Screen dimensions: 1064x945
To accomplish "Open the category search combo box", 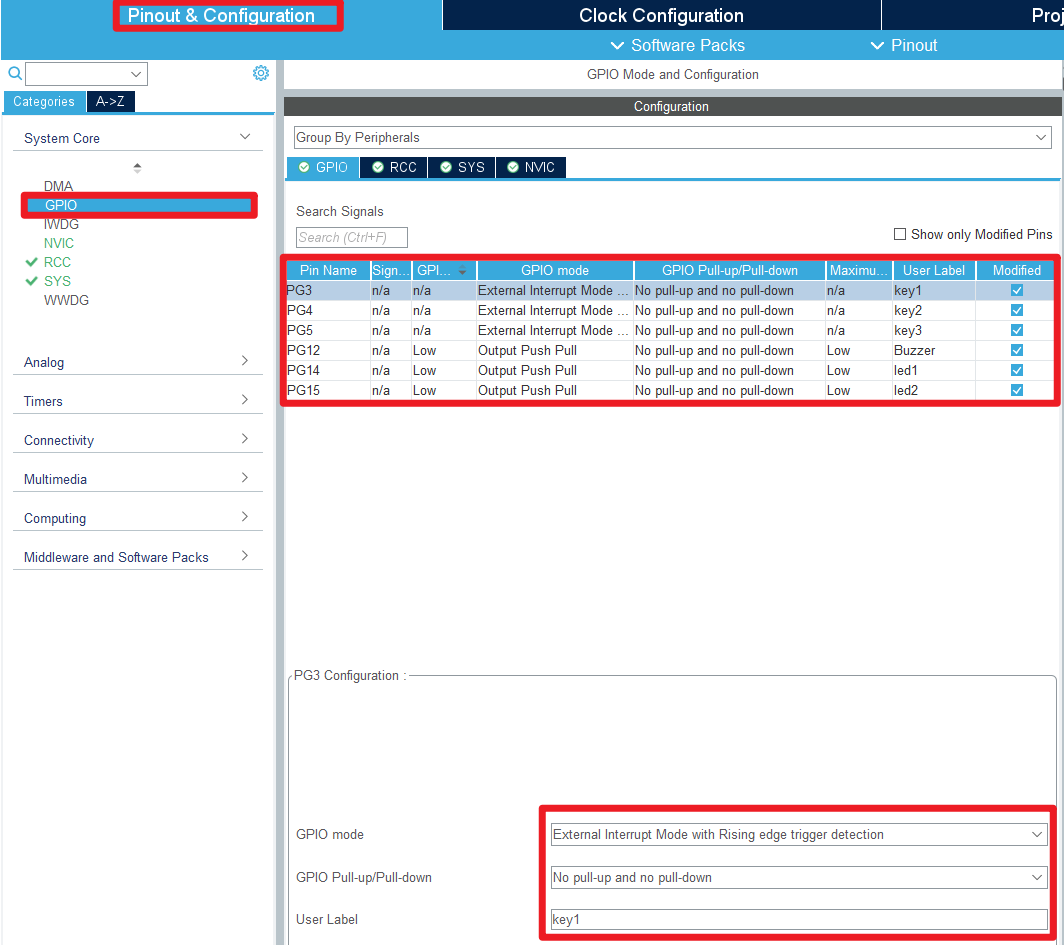I will pyautogui.click(x=87, y=74).
